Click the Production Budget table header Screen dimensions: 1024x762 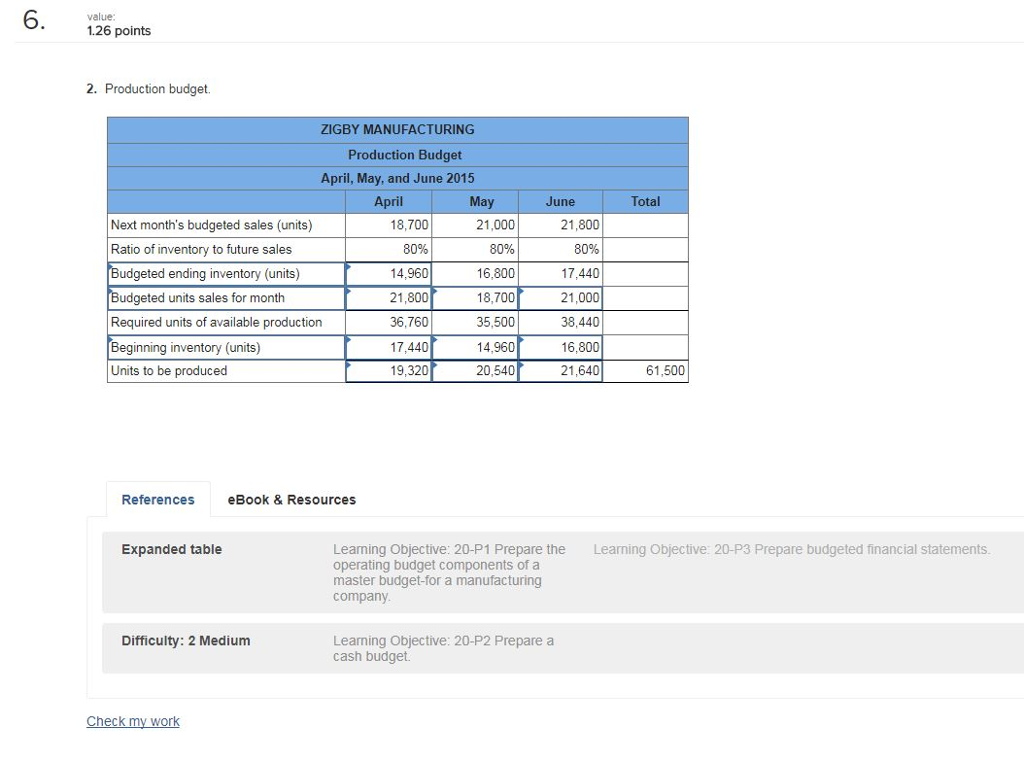tap(404, 154)
